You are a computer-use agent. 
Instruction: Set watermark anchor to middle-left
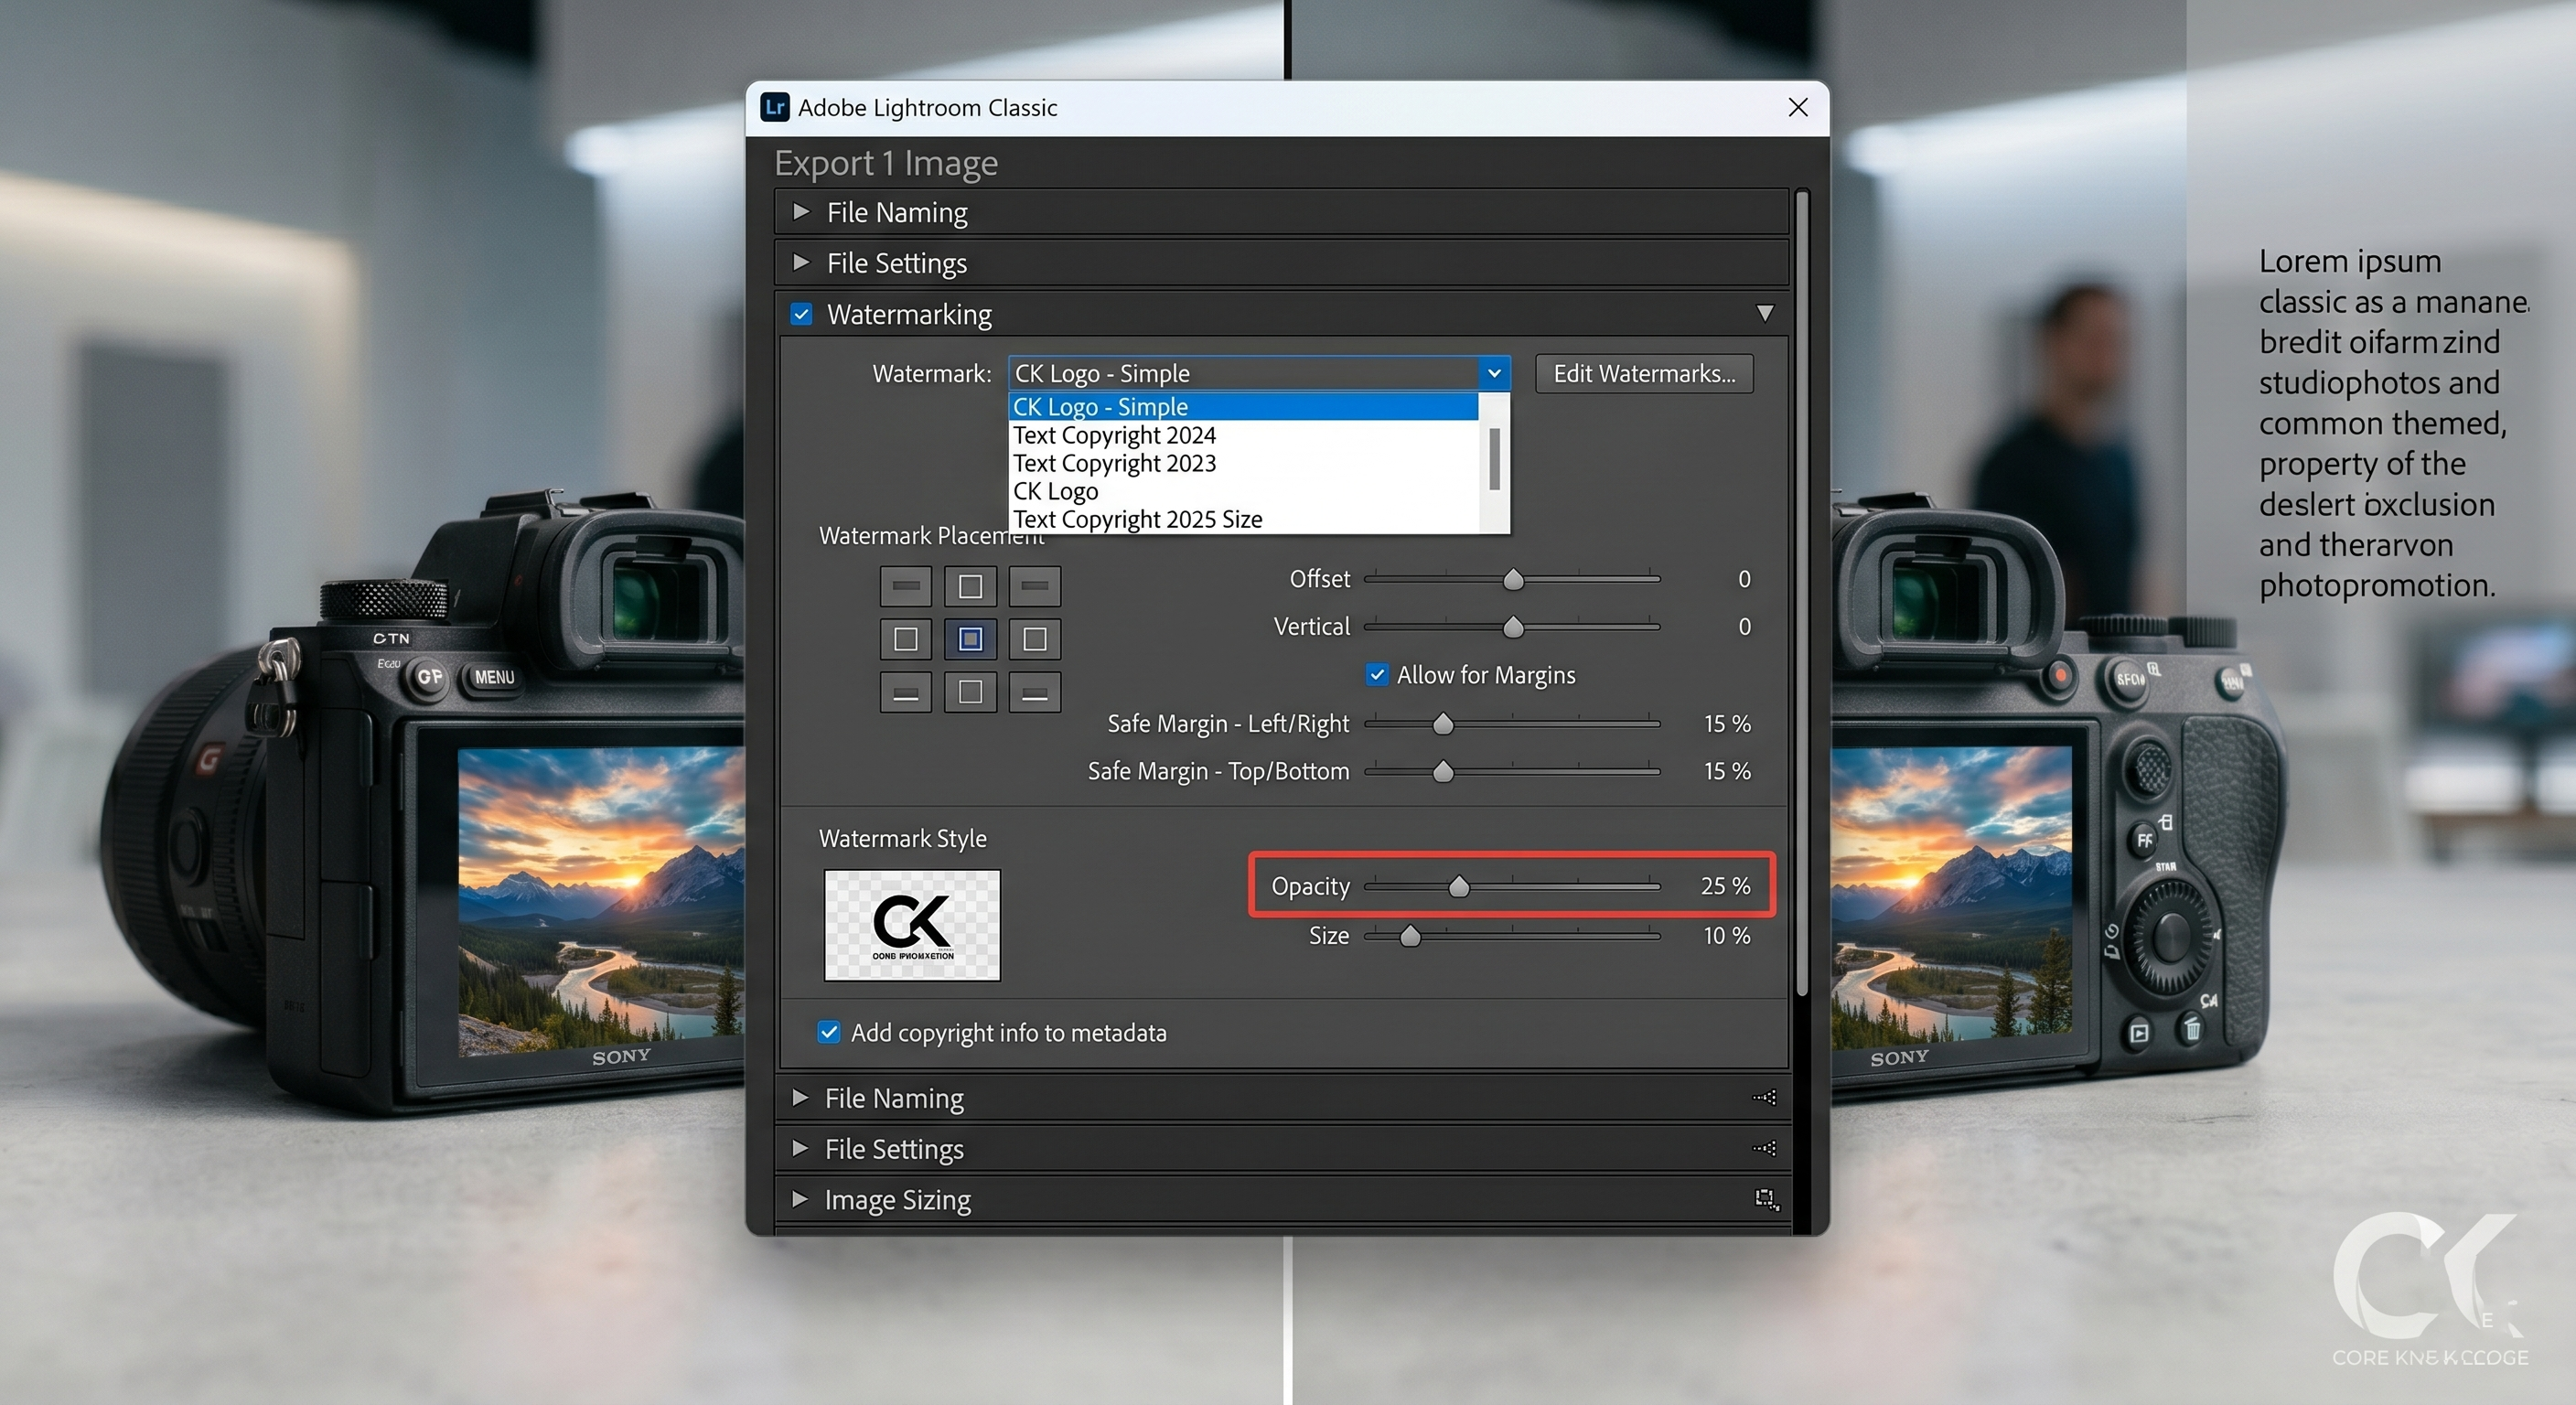pos(905,639)
